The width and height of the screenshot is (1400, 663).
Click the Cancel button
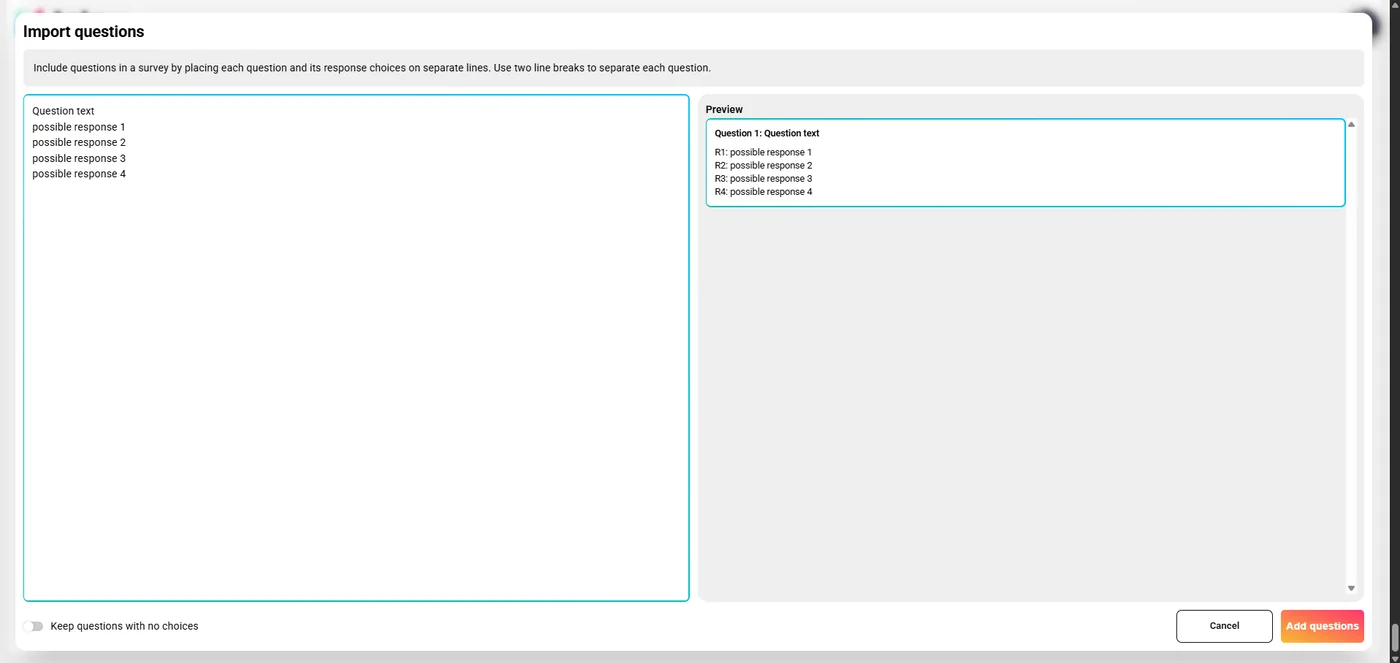(x=1224, y=626)
